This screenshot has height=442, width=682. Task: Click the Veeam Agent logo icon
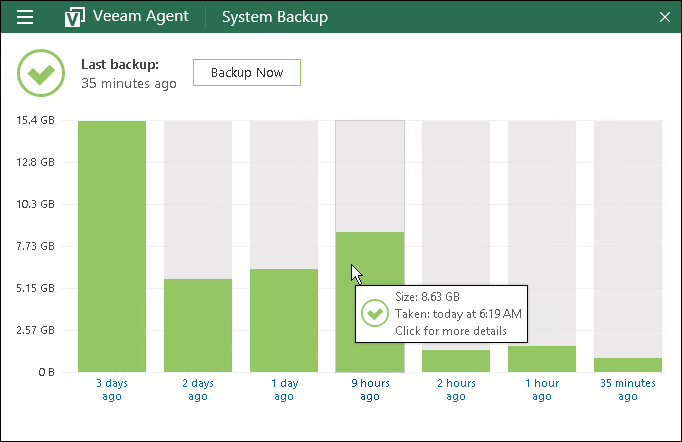pyautogui.click(x=74, y=17)
